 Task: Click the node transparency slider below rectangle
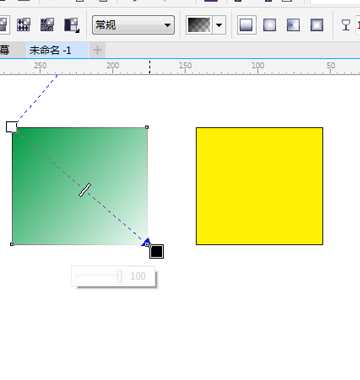coord(99,276)
